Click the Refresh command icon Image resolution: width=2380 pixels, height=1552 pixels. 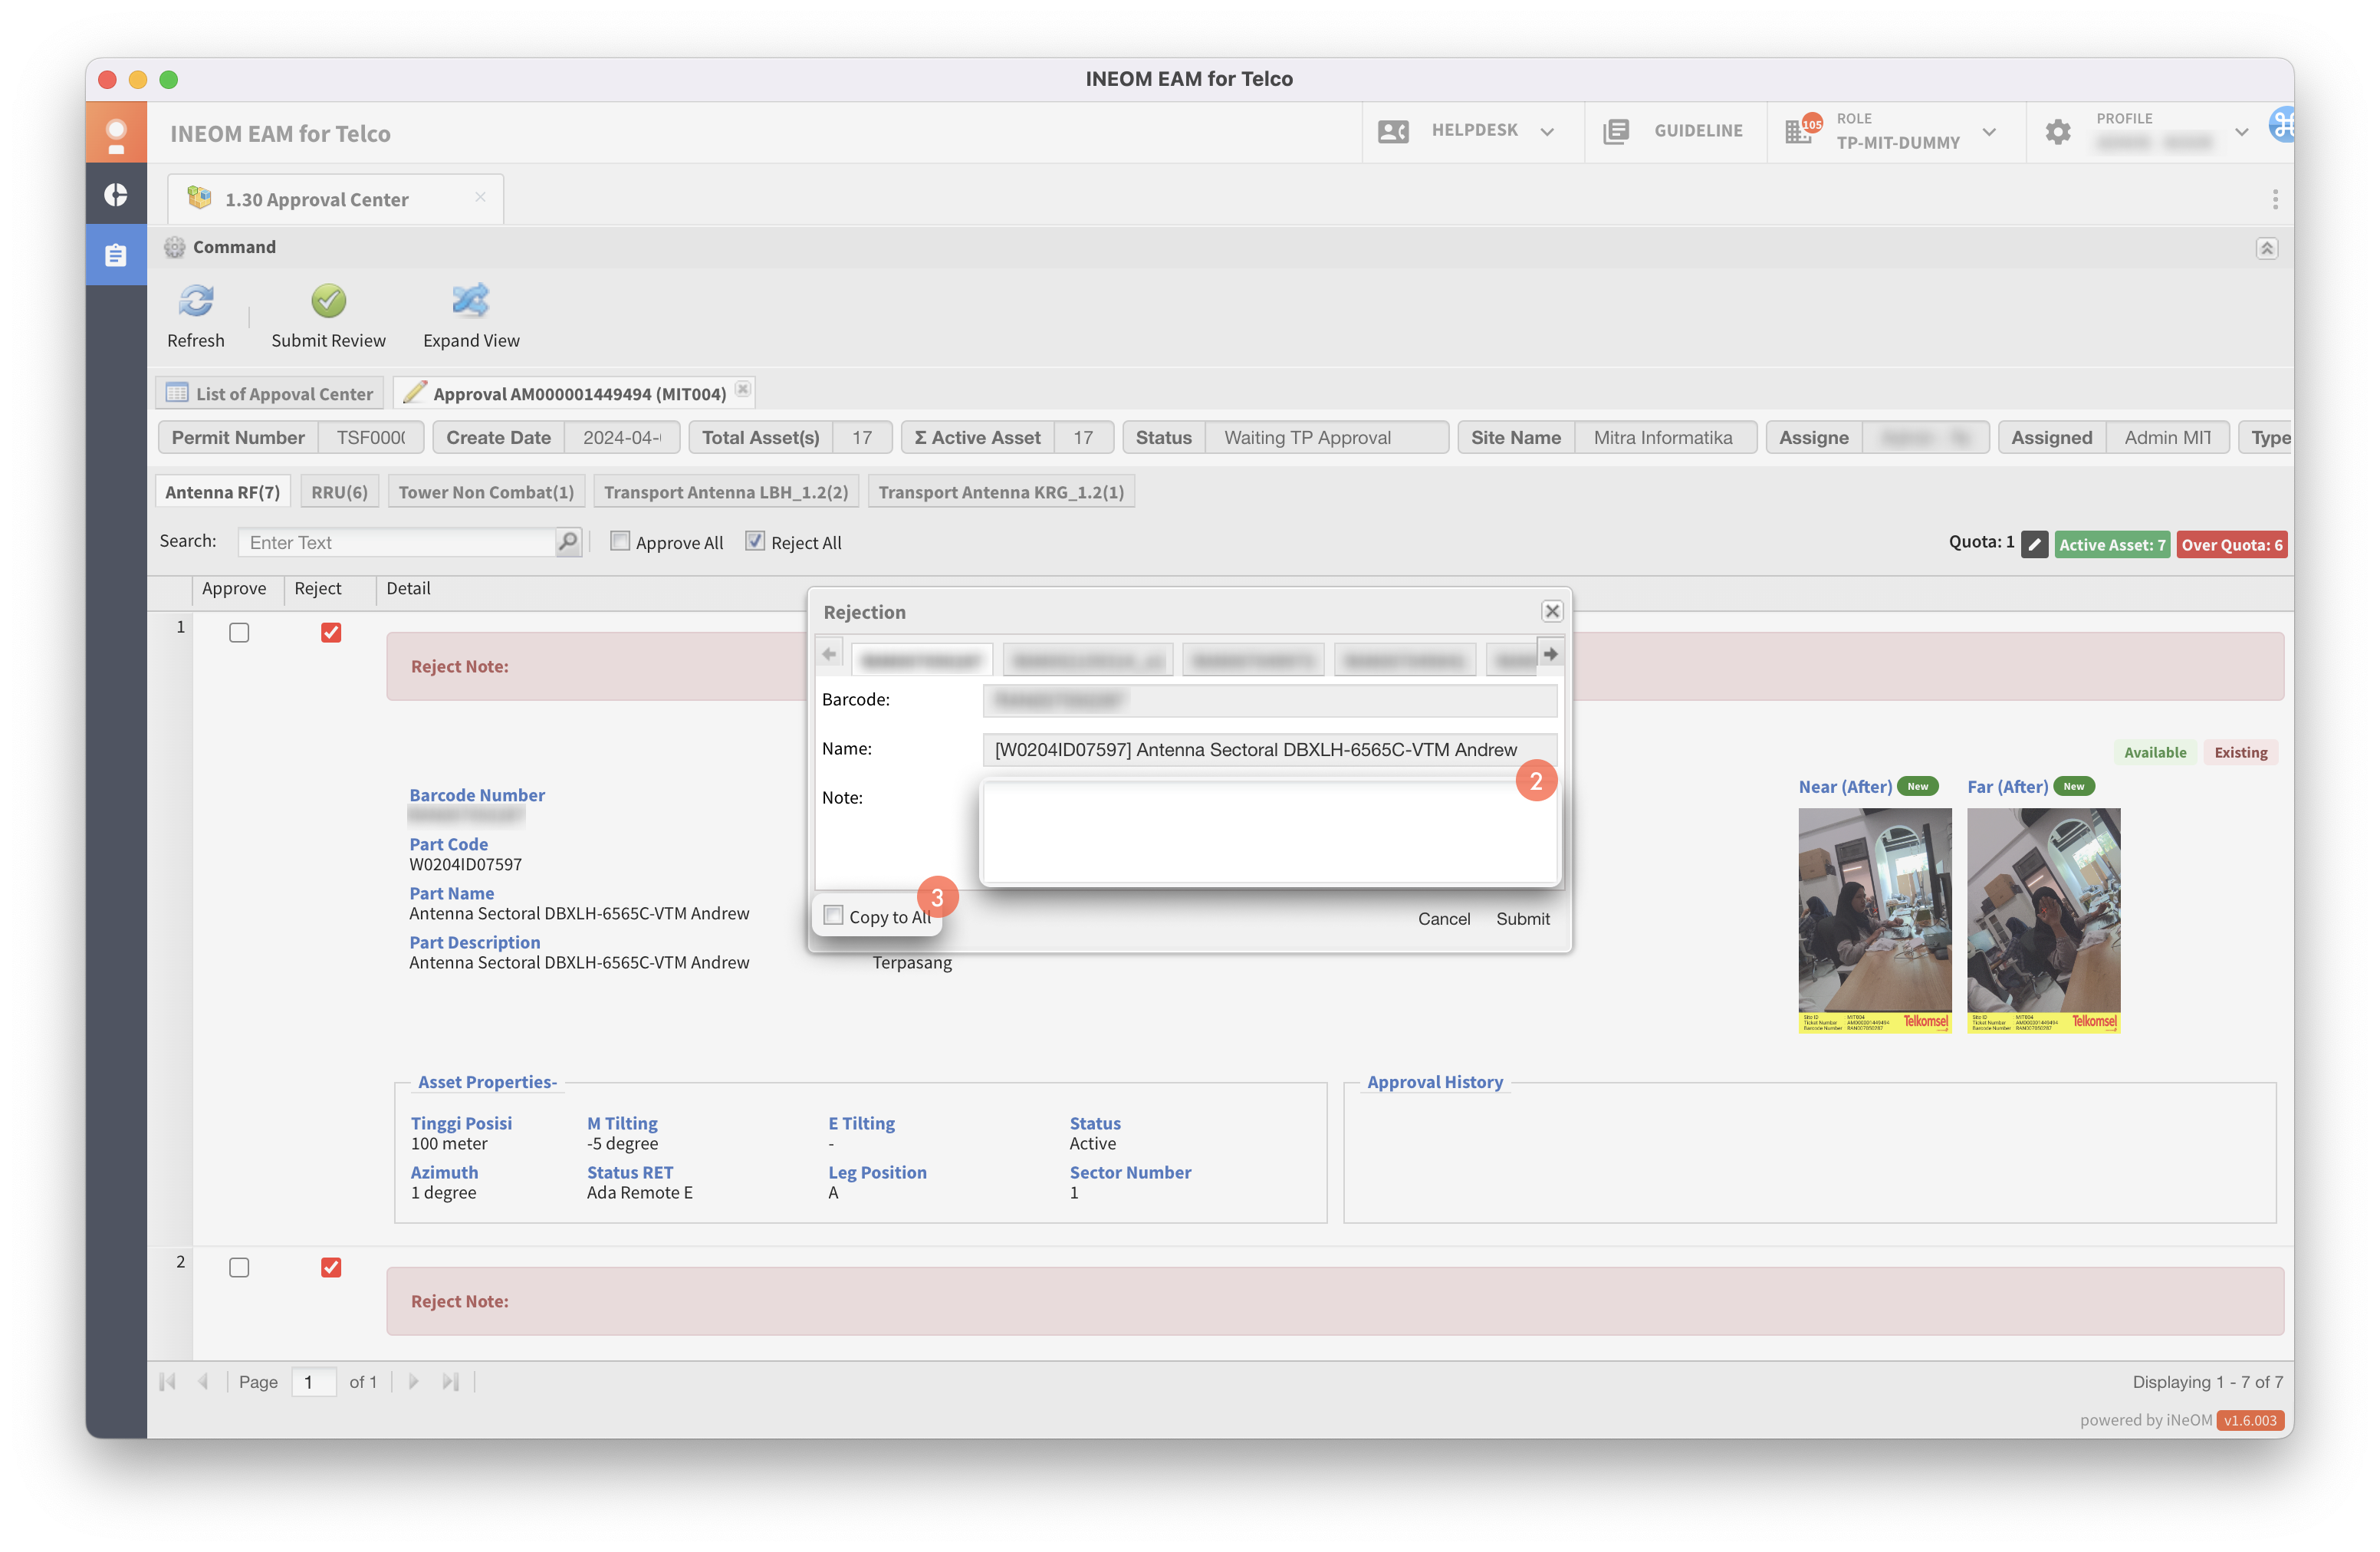coord(196,301)
